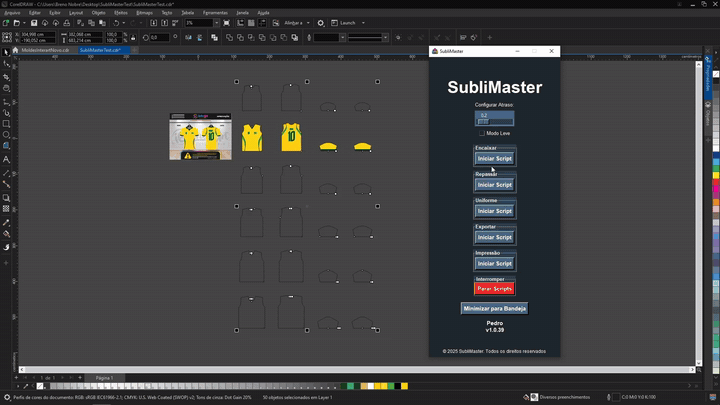The height and width of the screenshot is (405, 720).
Task: Adjust the Configurar Atraso slider
Action: click(x=495, y=122)
